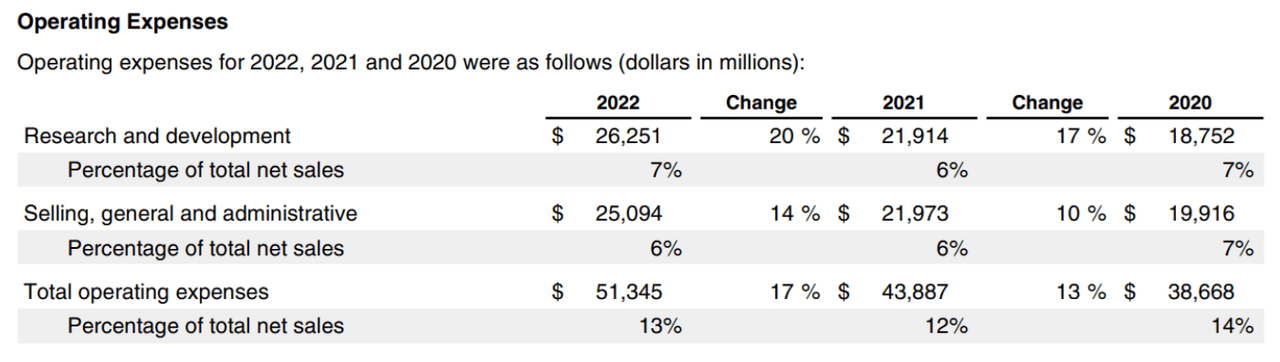Select the 2020 column header
This screenshot has height=362, width=1280.
(x=1189, y=102)
